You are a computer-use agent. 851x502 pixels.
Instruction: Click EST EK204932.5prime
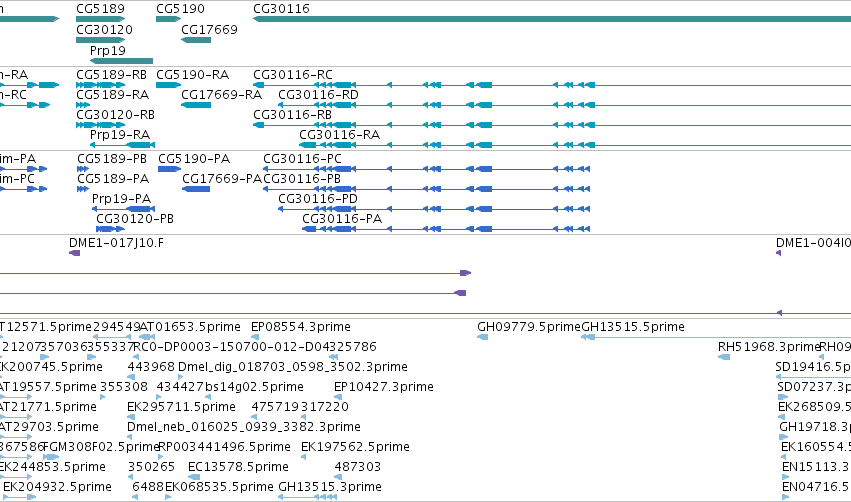pos(20,497)
